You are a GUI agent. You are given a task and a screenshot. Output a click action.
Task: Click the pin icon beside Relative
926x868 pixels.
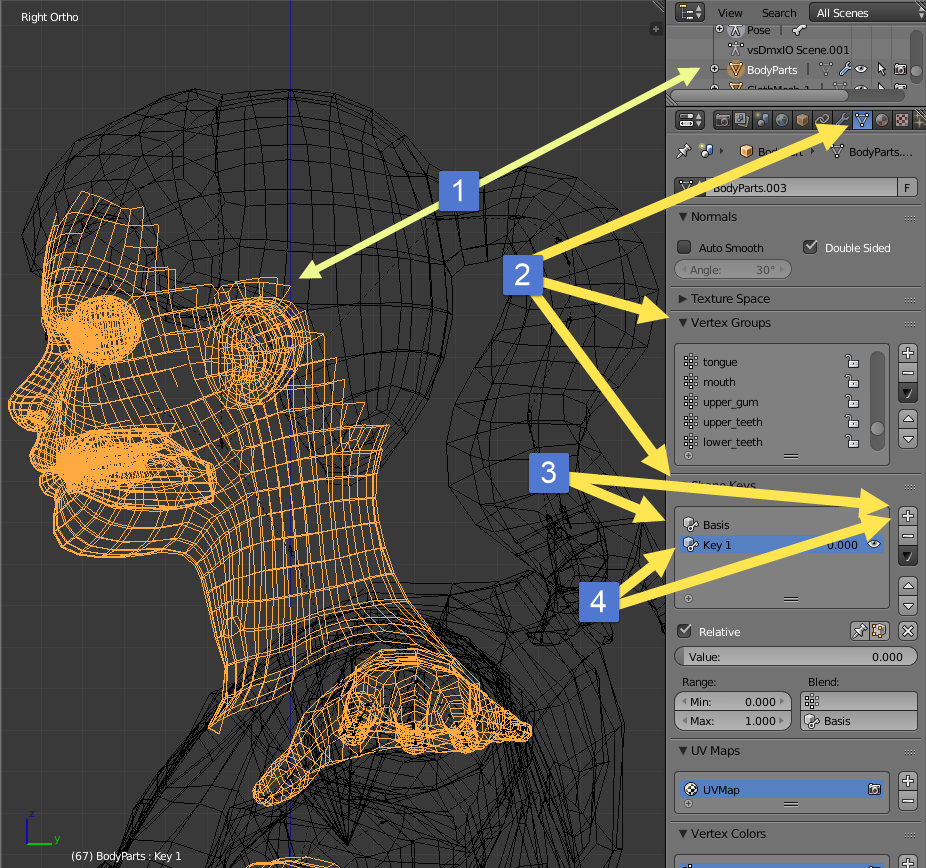858,631
